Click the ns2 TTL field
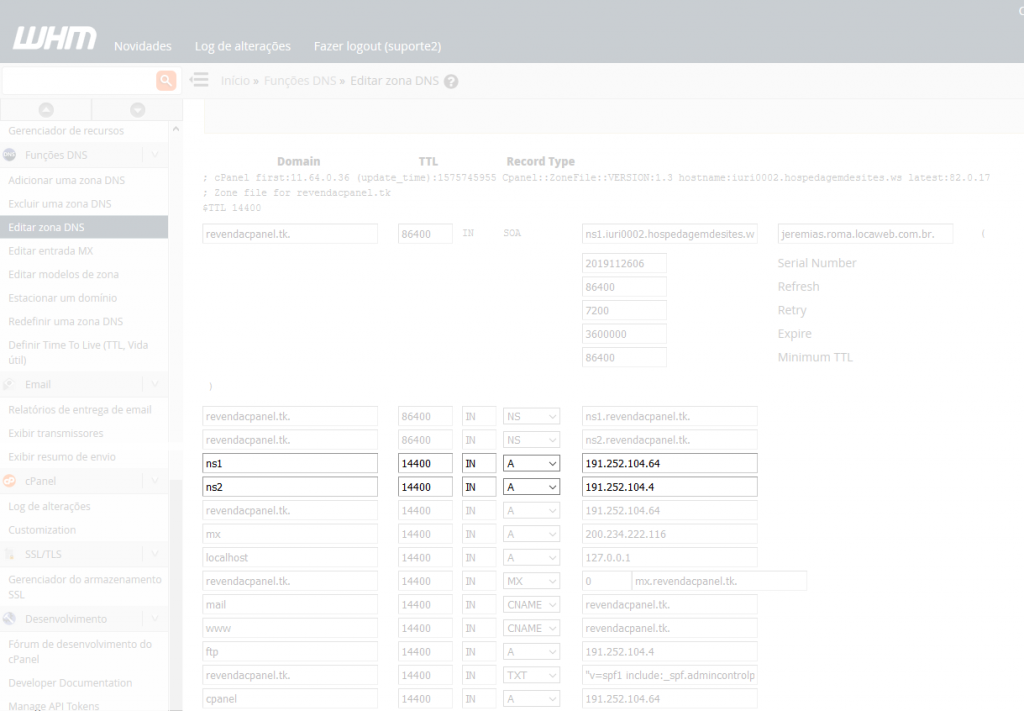Image resolution: width=1024 pixels, height=711 pixels. pyautogui.click(x=425, y=487)
